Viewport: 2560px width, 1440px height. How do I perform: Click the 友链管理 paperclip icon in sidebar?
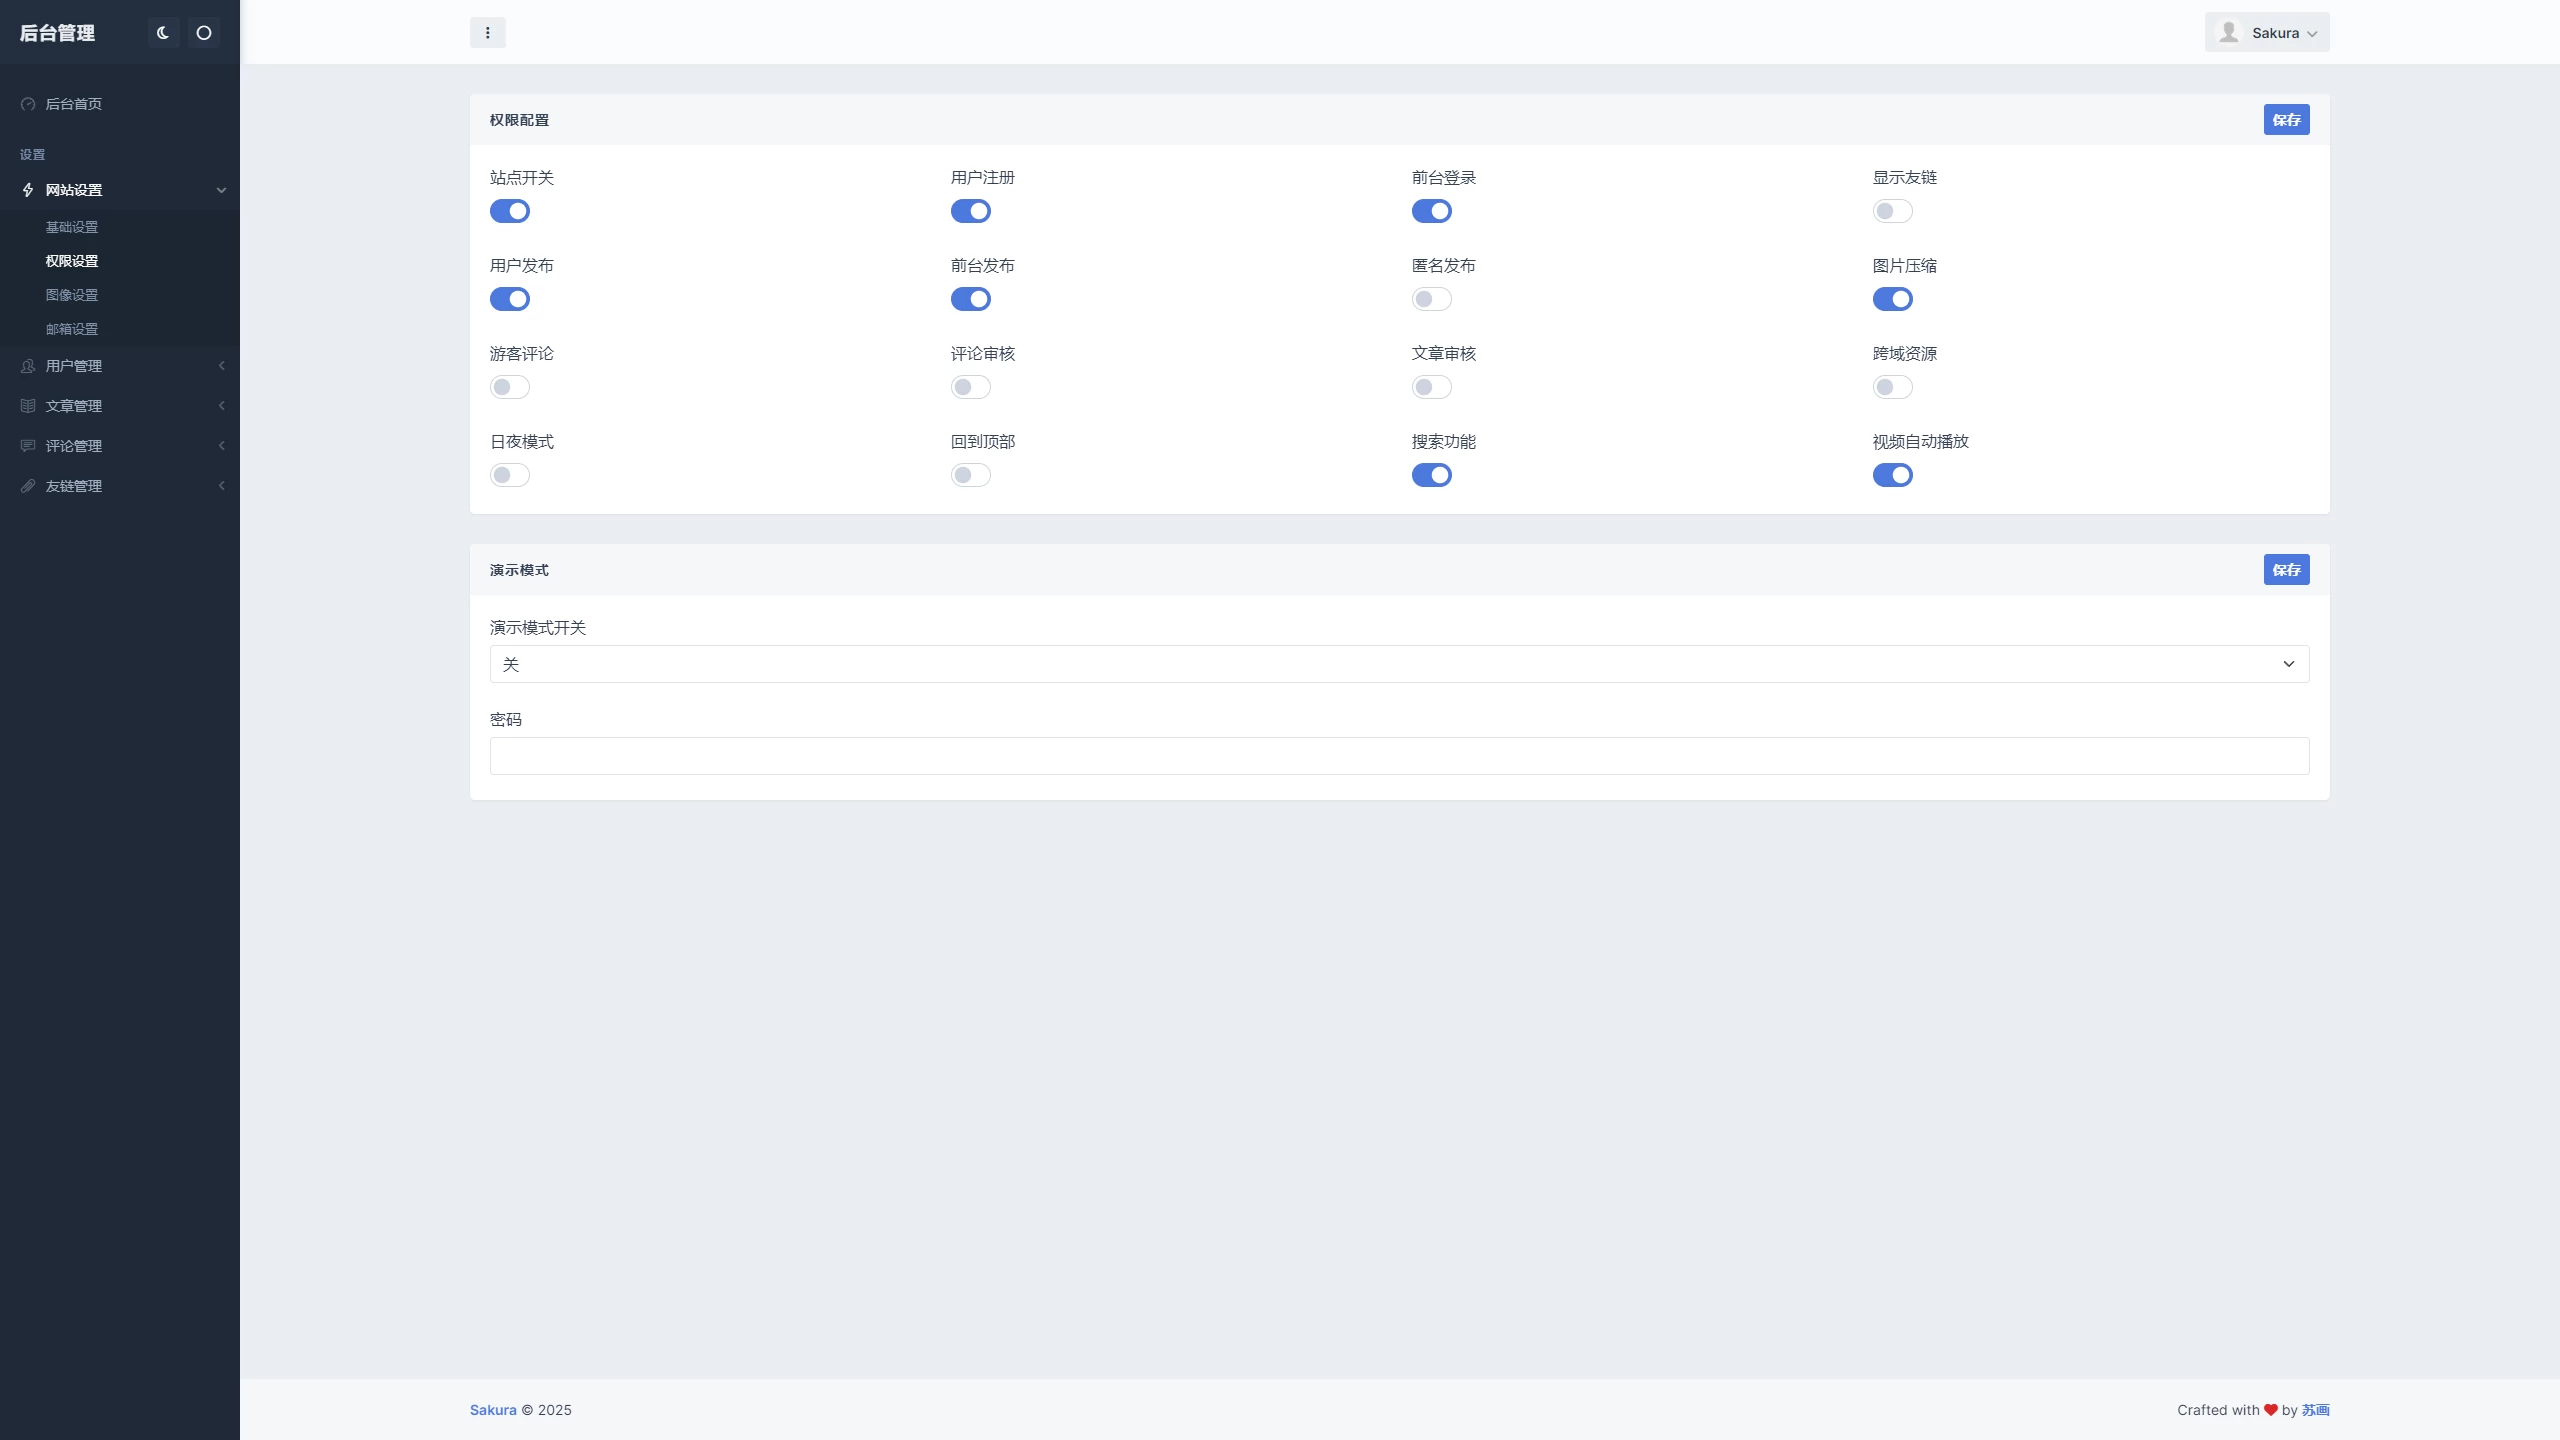pos(28,486)
